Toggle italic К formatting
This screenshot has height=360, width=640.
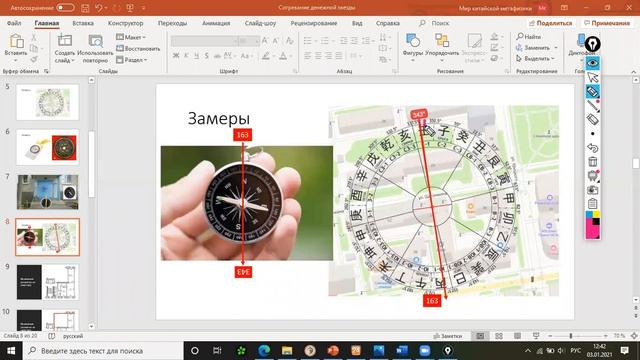pyautogui.click(x=186, y=56)
